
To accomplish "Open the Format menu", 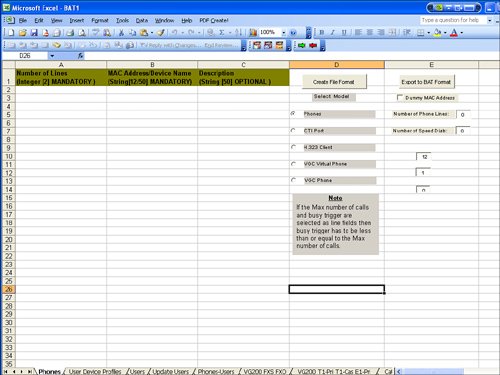I will 100,20.
